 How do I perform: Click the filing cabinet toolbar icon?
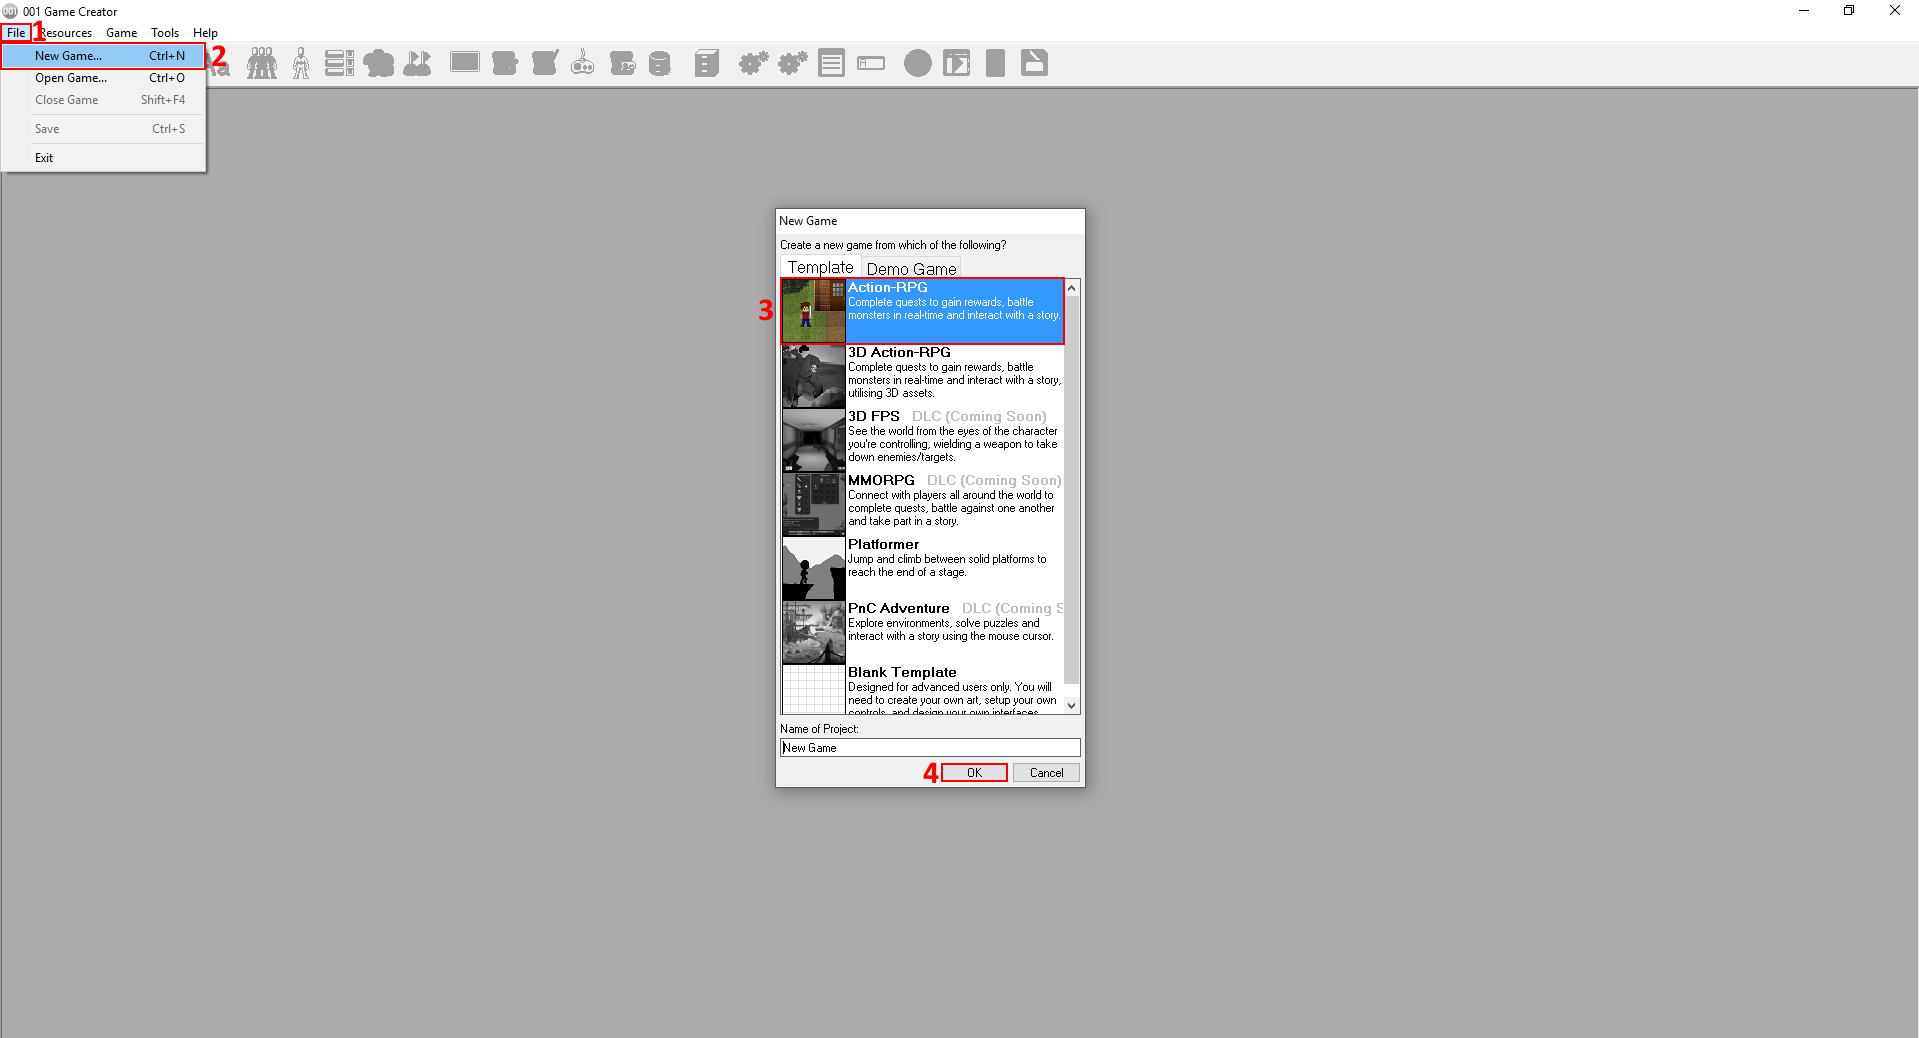tap(707, 63)
